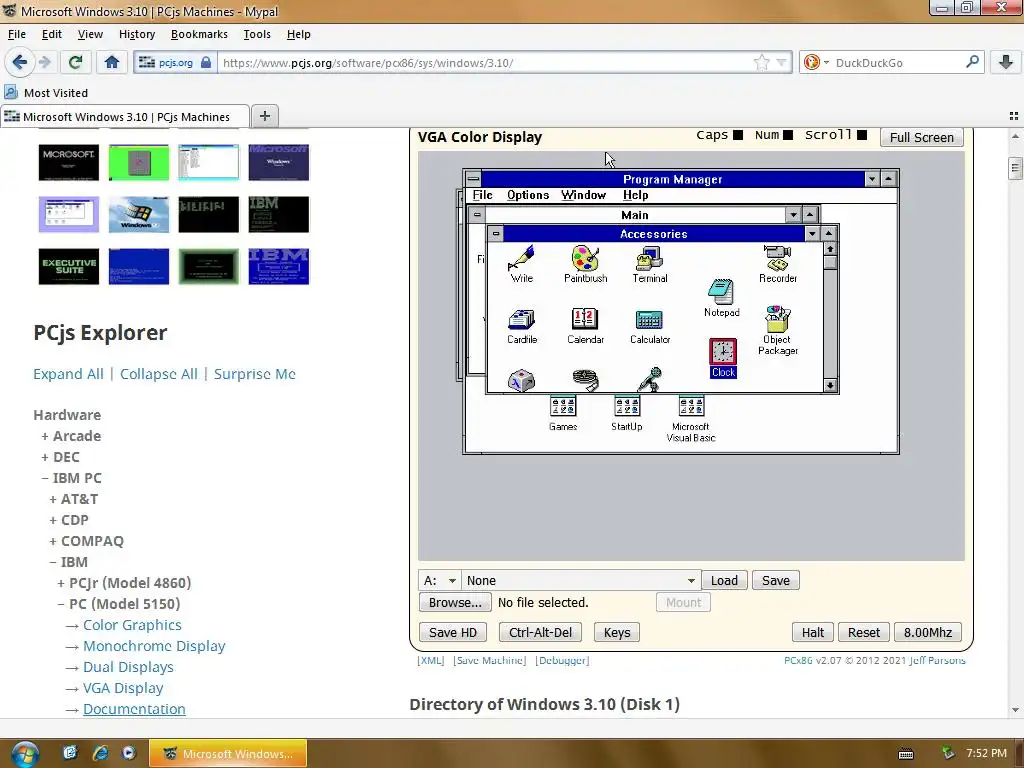Open the browser Bookmarks menu

click(199, 34)
